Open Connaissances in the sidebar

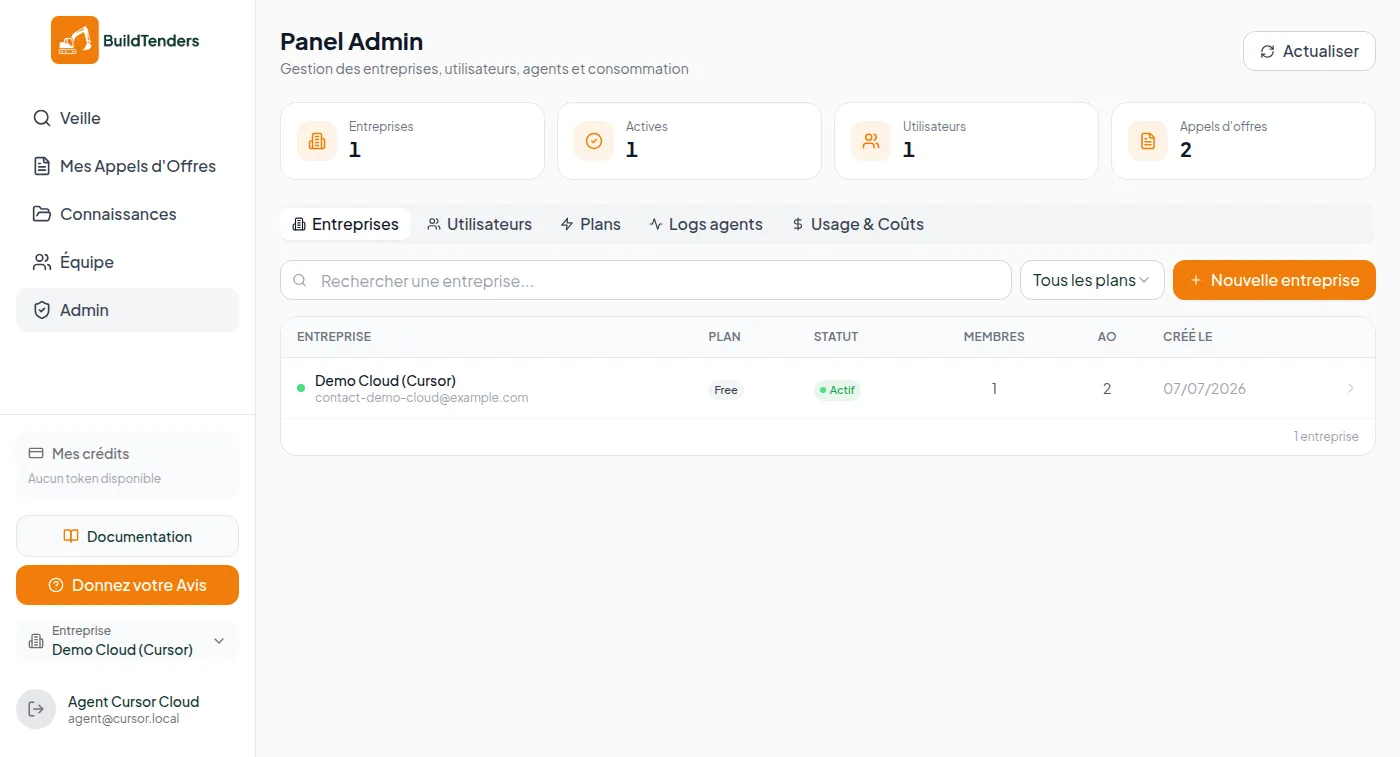[127, 214]
